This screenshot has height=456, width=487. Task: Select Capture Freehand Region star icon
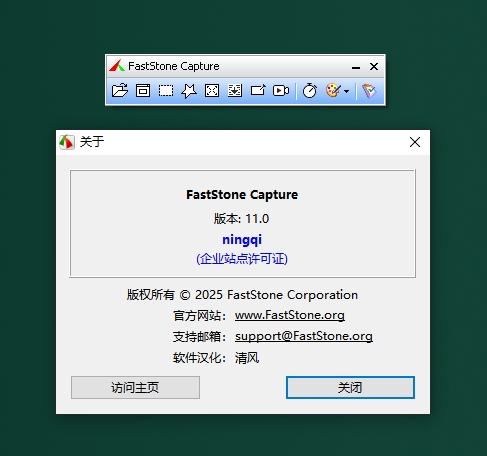pos(189,91)
